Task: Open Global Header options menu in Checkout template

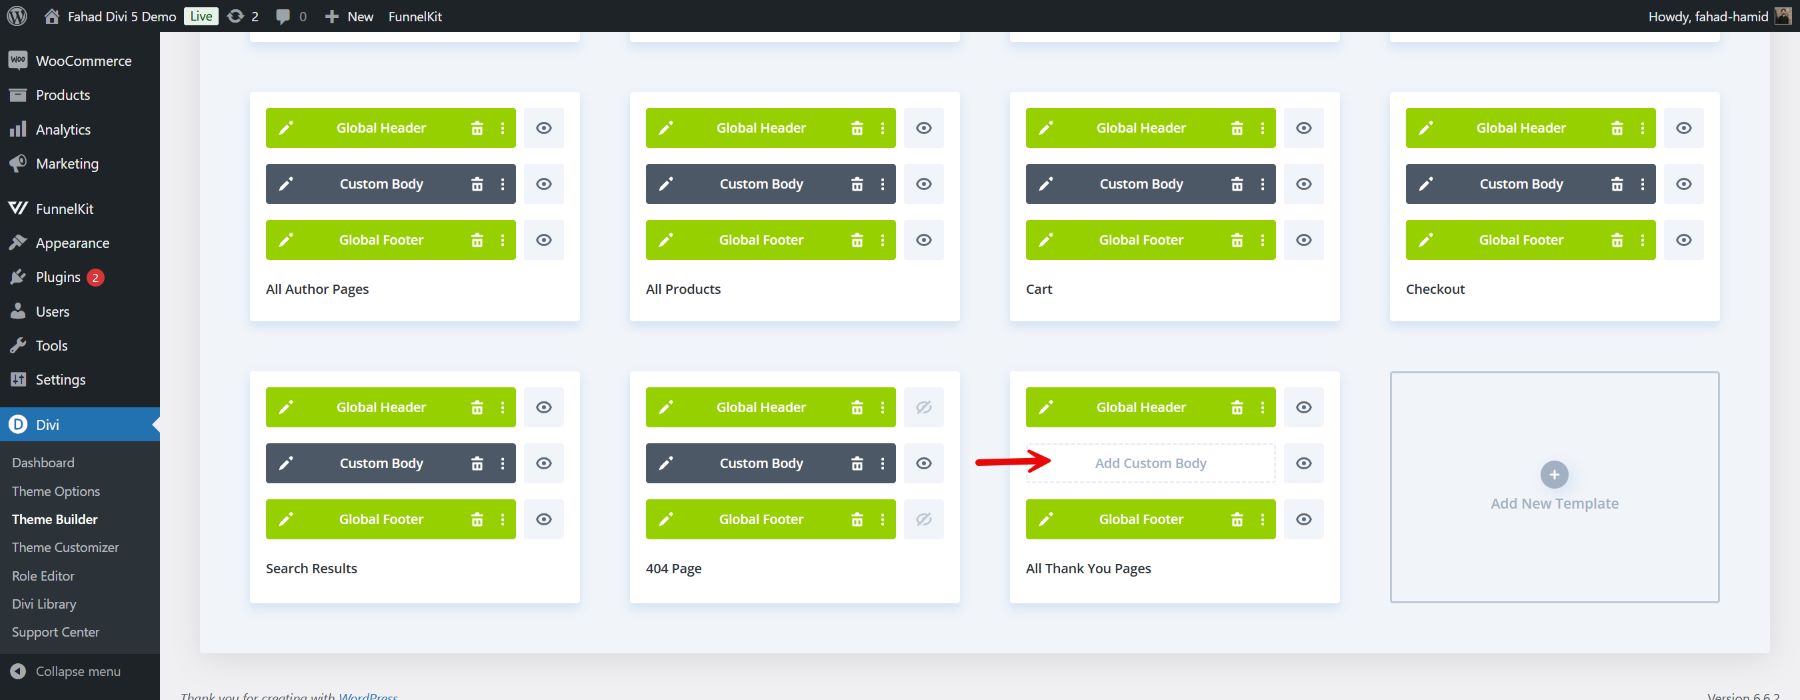Action: [1642, 128]
